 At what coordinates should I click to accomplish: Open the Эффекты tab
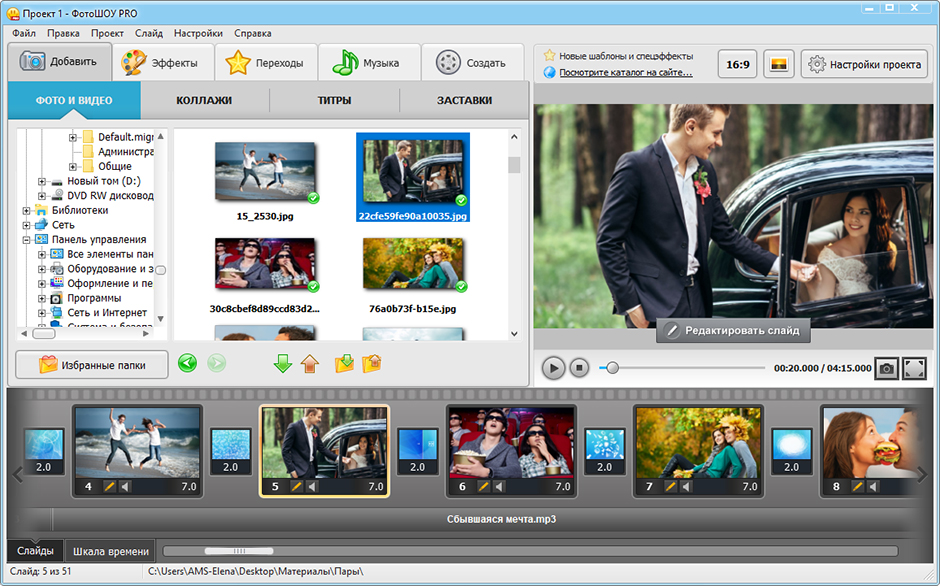[163, 63]
